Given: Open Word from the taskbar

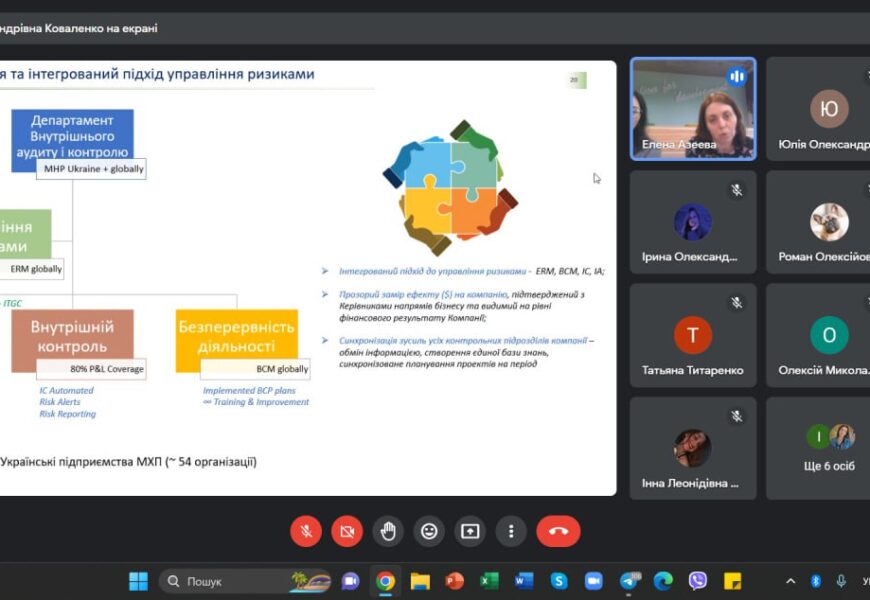Looking at the screenshot, I should coord(524,581).
